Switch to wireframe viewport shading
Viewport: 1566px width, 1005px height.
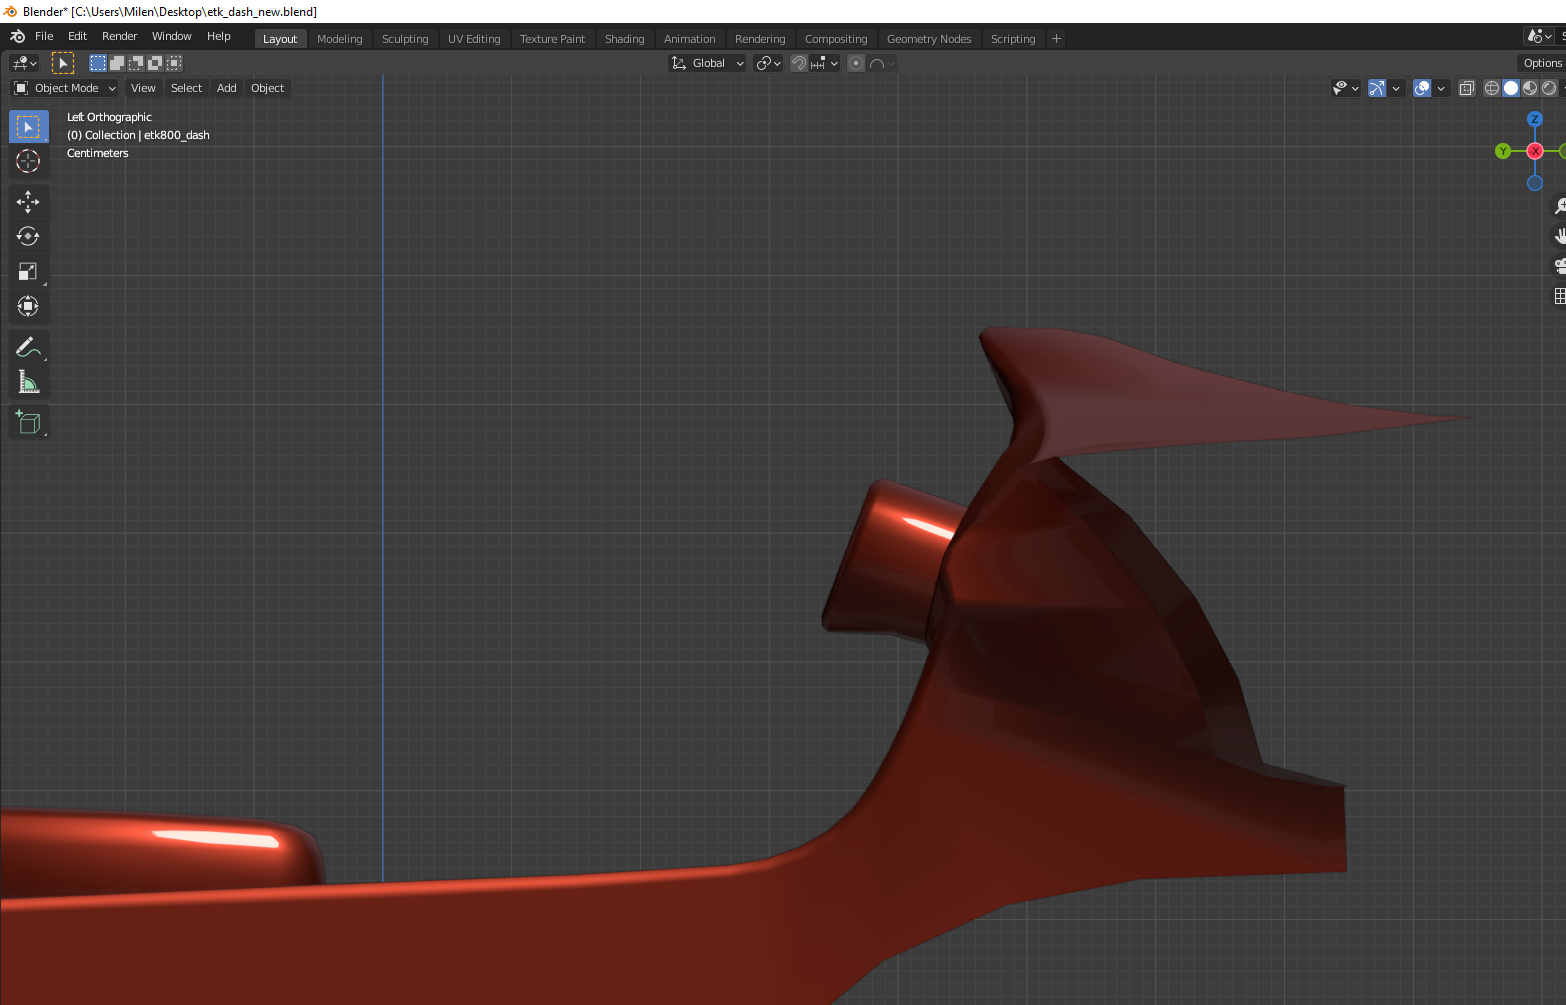[1491, 88]
